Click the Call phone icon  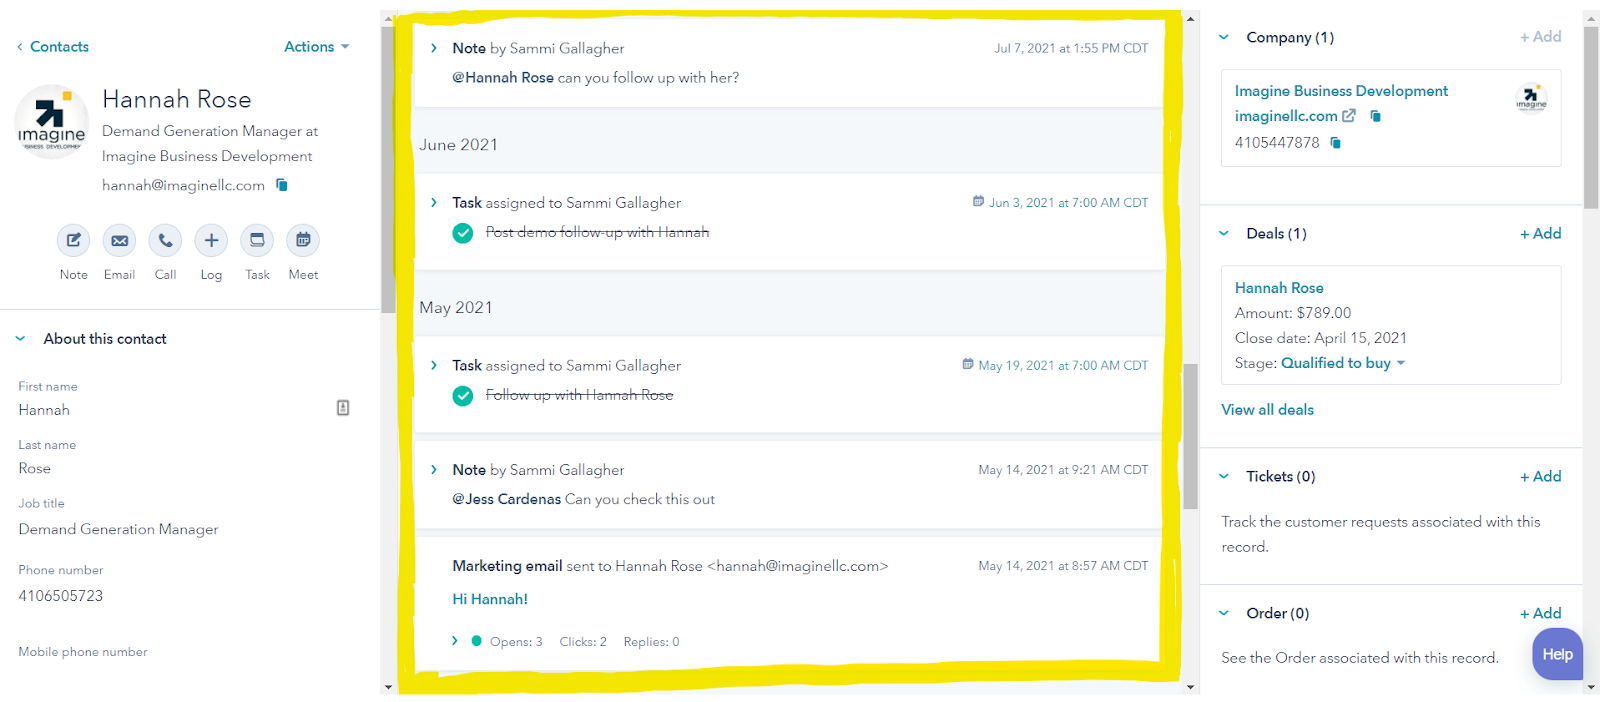point(165,240)
